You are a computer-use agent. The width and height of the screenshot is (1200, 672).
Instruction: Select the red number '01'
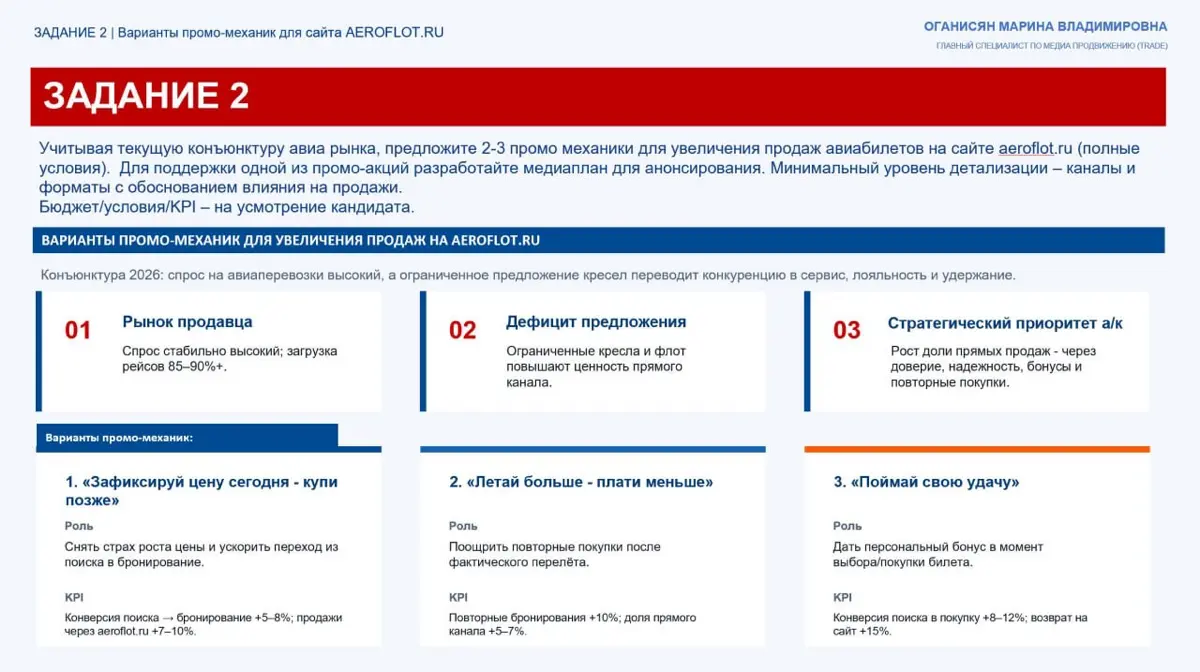[78, 330]
